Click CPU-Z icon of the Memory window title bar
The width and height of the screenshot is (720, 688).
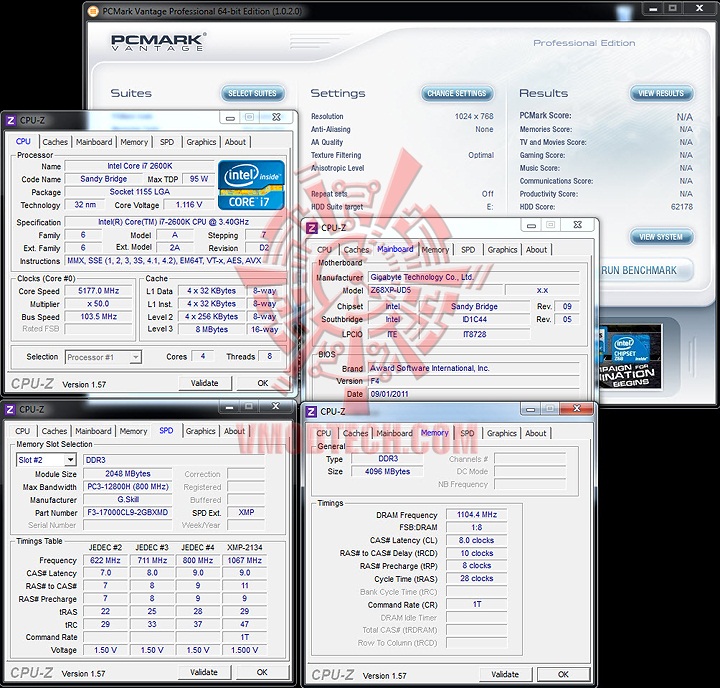[311, 412]
